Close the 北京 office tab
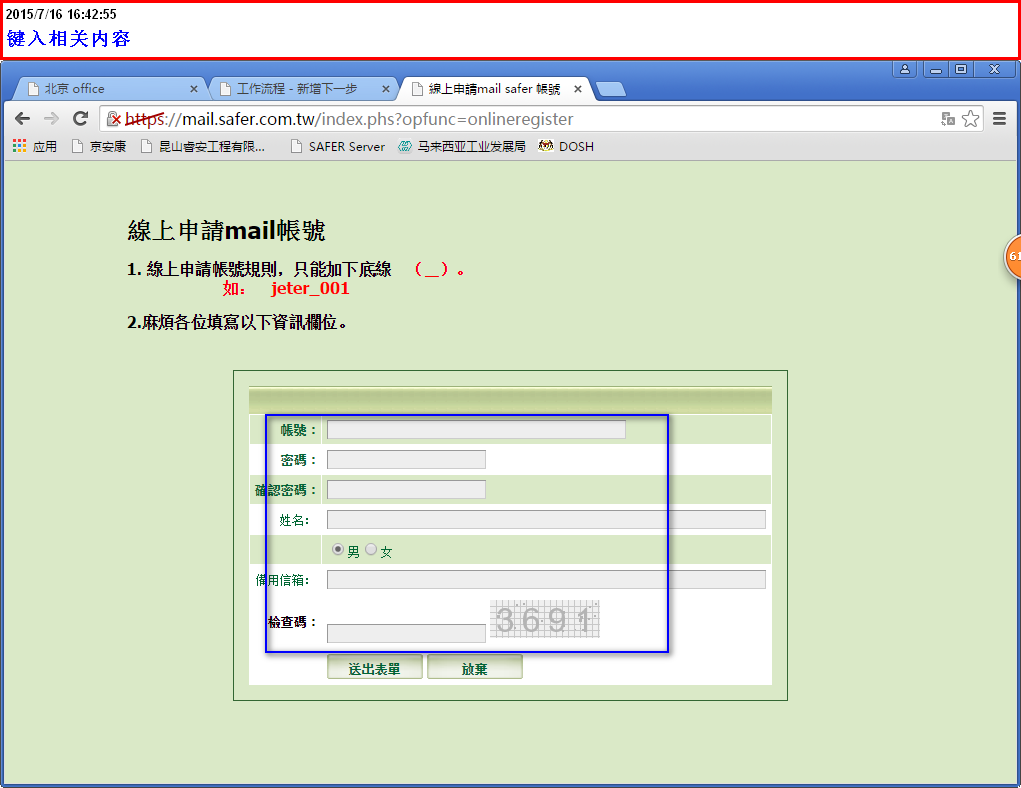This screenshot has width=1021, height=788. 194,89
